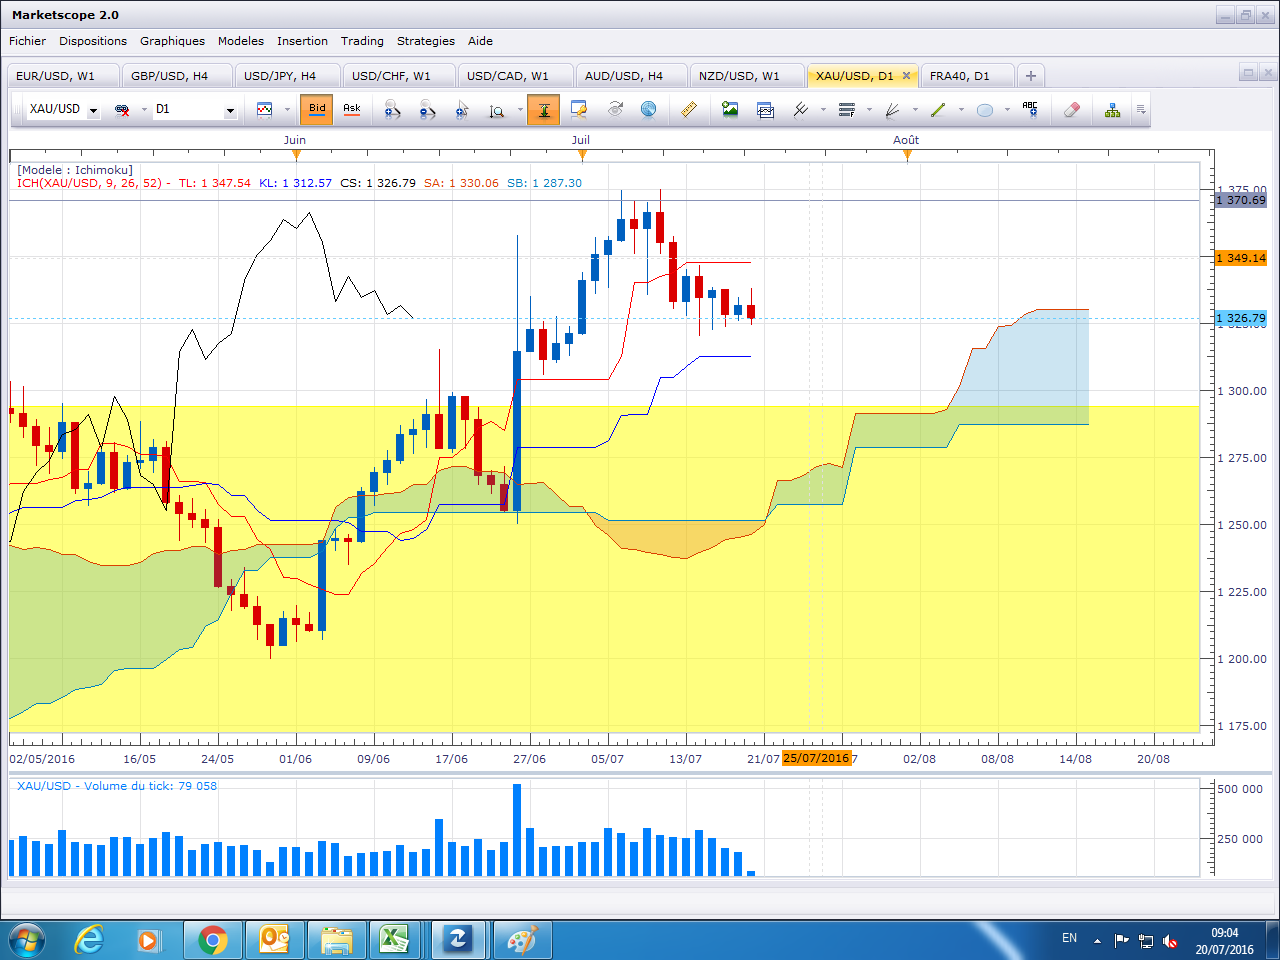Screen dimensions: 1280x960
Task: Select the Fibonacci levels tool
Action: tap(847, 109)
